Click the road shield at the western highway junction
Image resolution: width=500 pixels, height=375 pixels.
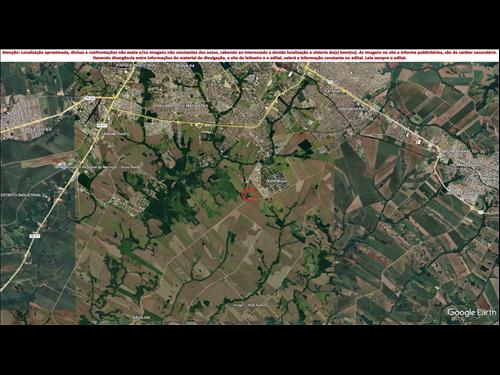coord(89,98)
